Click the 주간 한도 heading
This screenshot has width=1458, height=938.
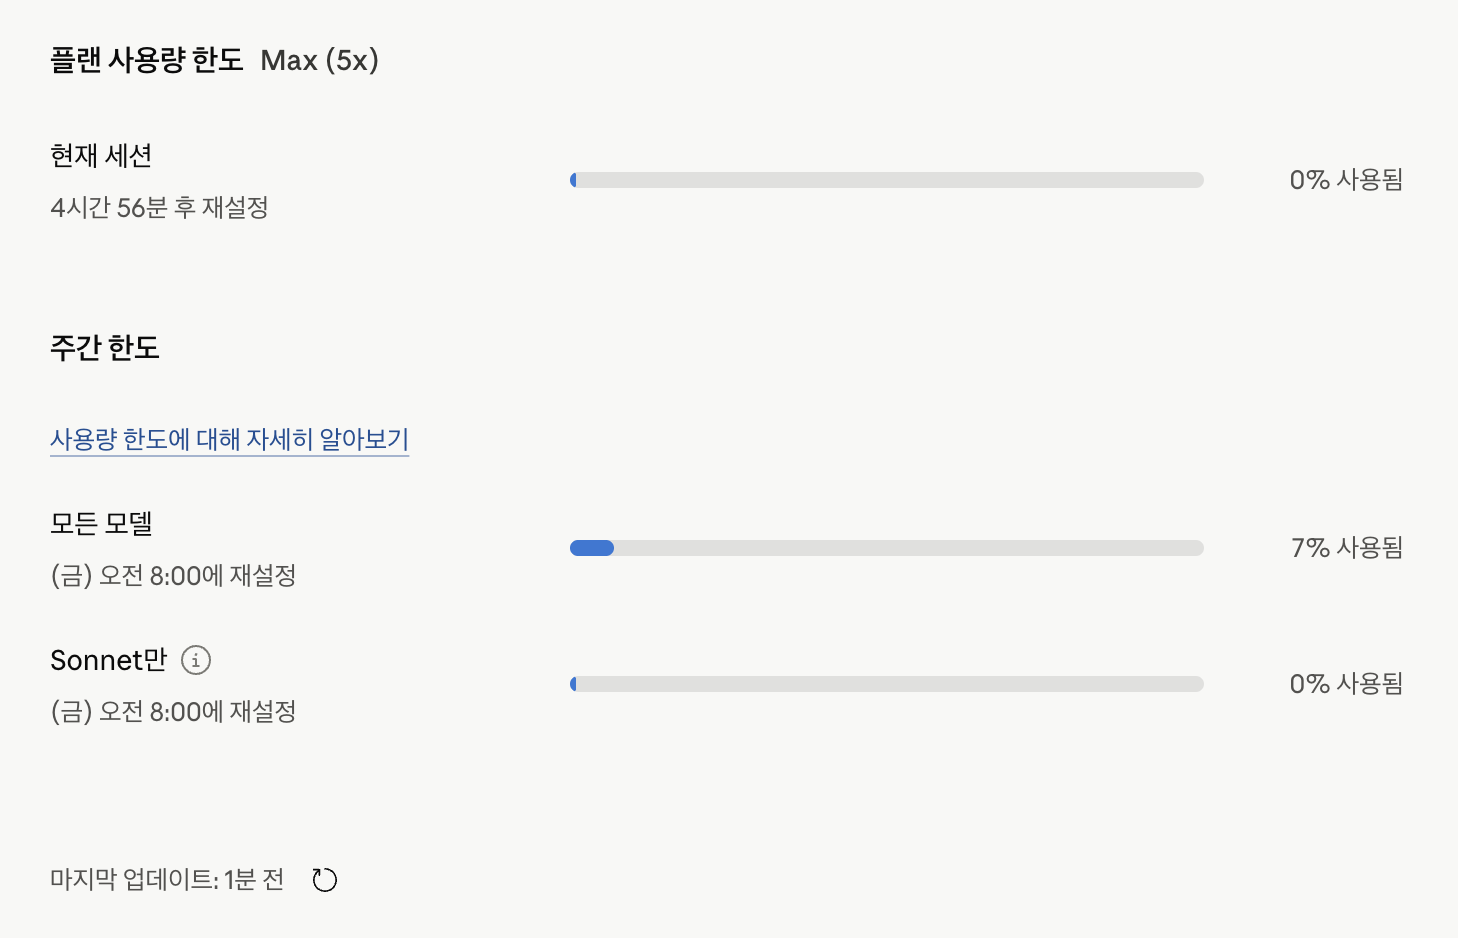[105, 348]
